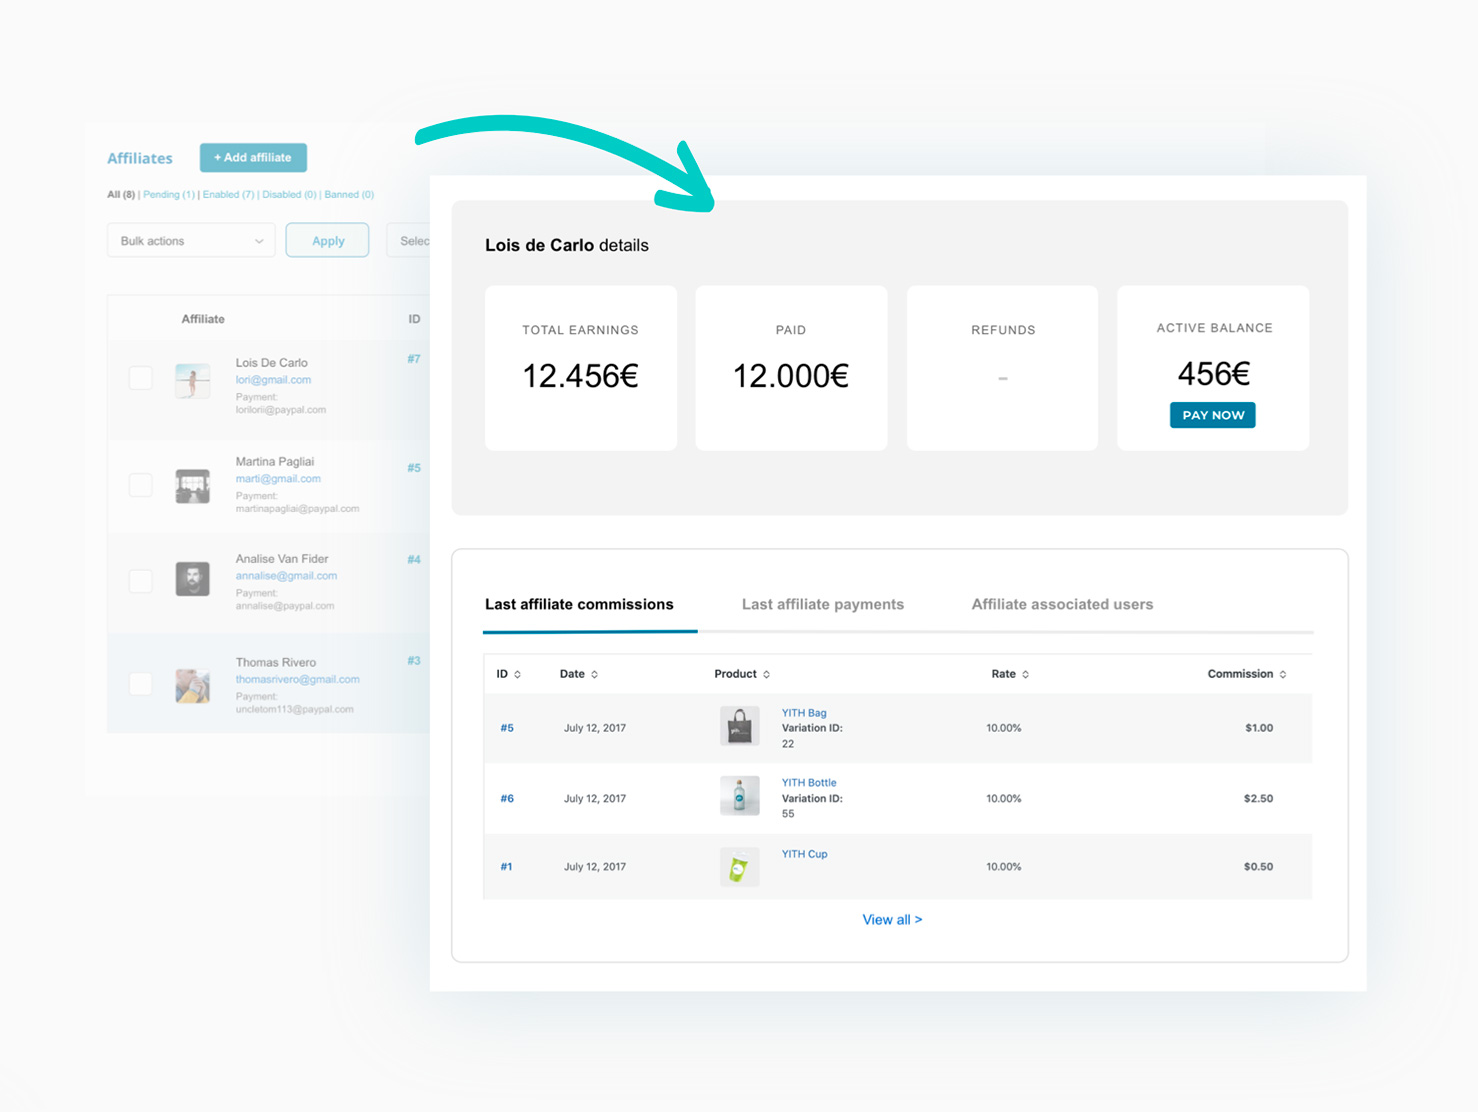The width and height of the screenshot is (1478, 1112).
Task: Select Martina Pagliai's row checkbox
Action: coord(141,485)
